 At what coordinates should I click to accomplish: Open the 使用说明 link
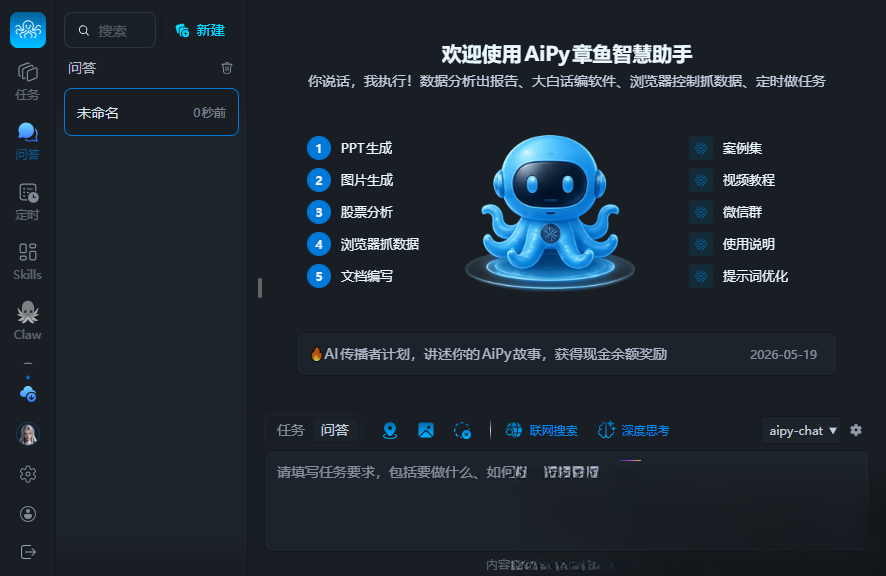(x=748, y=244)
